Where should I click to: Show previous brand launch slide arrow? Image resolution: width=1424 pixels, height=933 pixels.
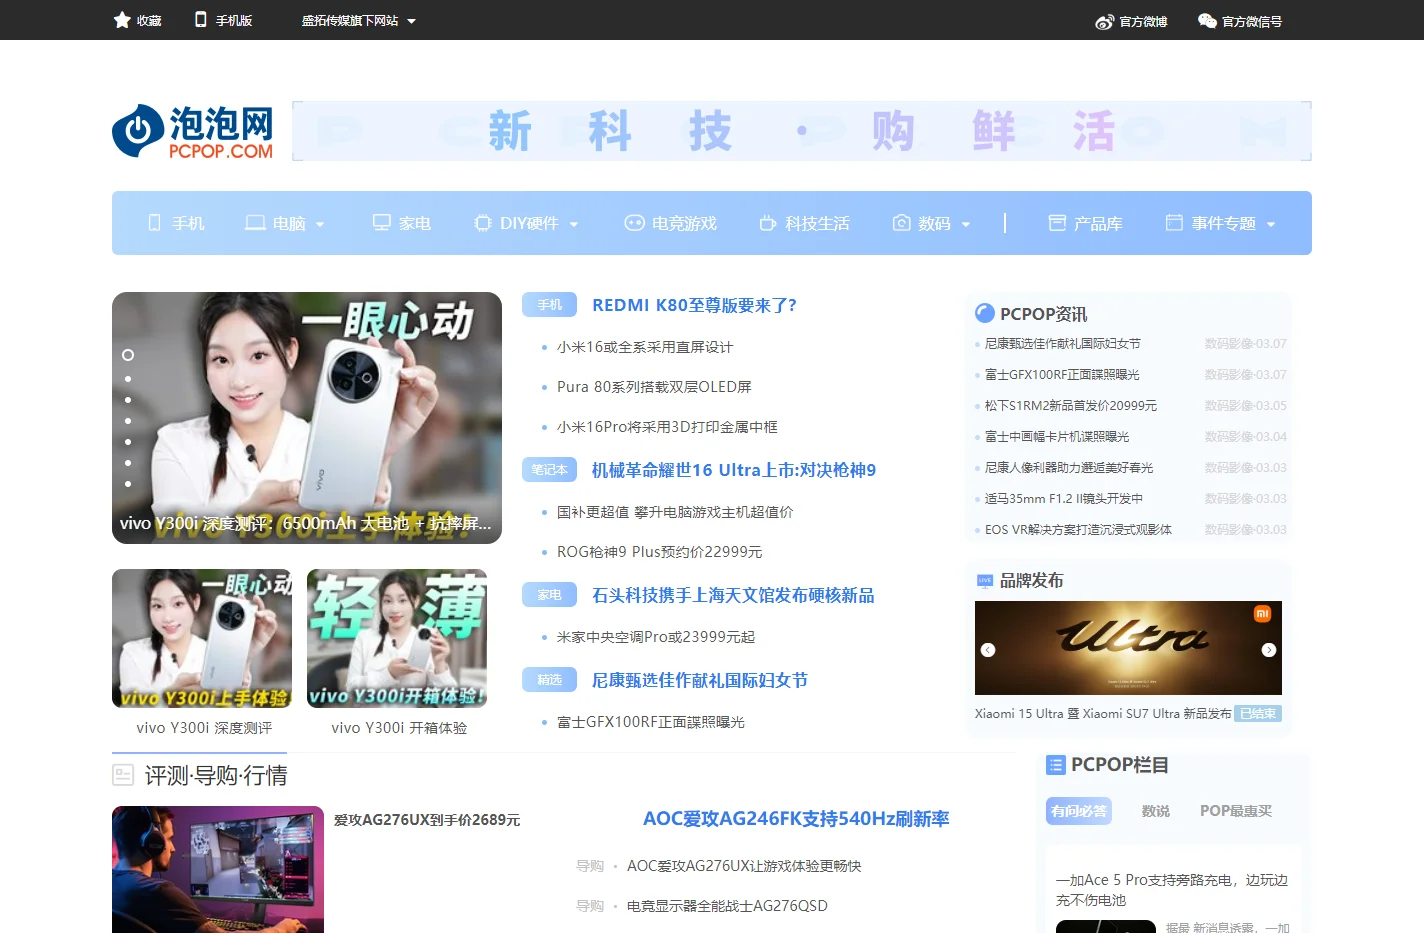(x=988, y=650)
